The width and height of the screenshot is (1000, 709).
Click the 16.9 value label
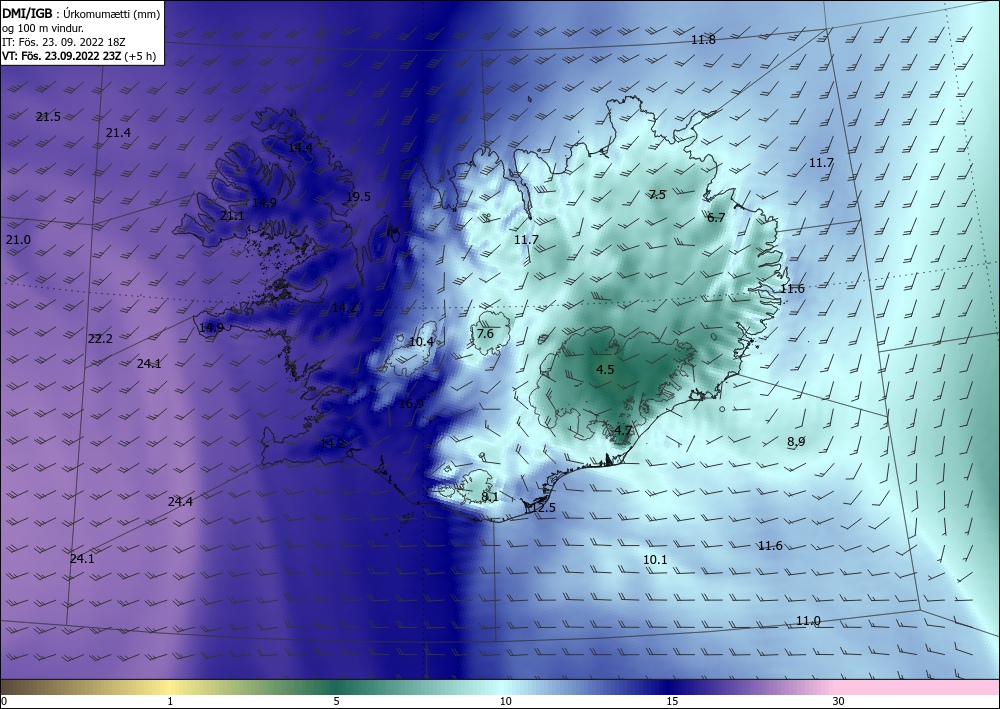[x=411, y=404]
